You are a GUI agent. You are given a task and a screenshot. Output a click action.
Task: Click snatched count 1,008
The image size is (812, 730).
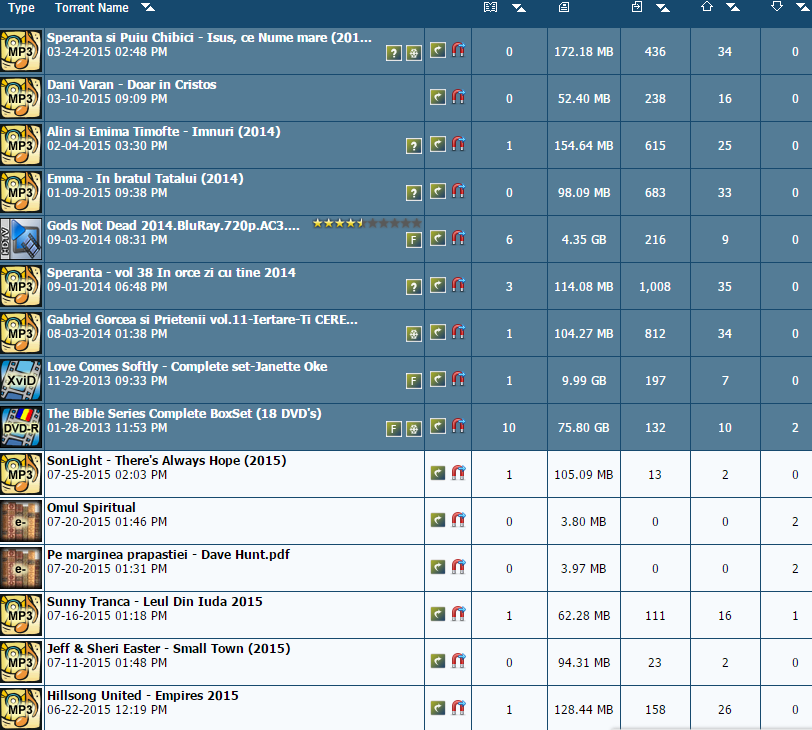click(655, 287)
